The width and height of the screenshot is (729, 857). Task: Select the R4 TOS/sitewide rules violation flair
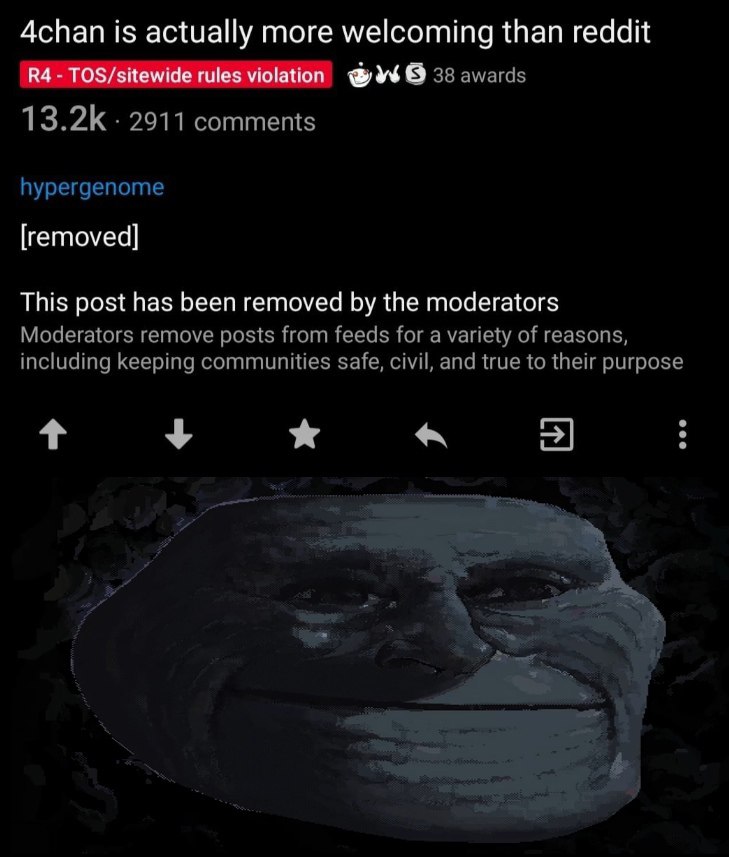(x=176, y=75)
